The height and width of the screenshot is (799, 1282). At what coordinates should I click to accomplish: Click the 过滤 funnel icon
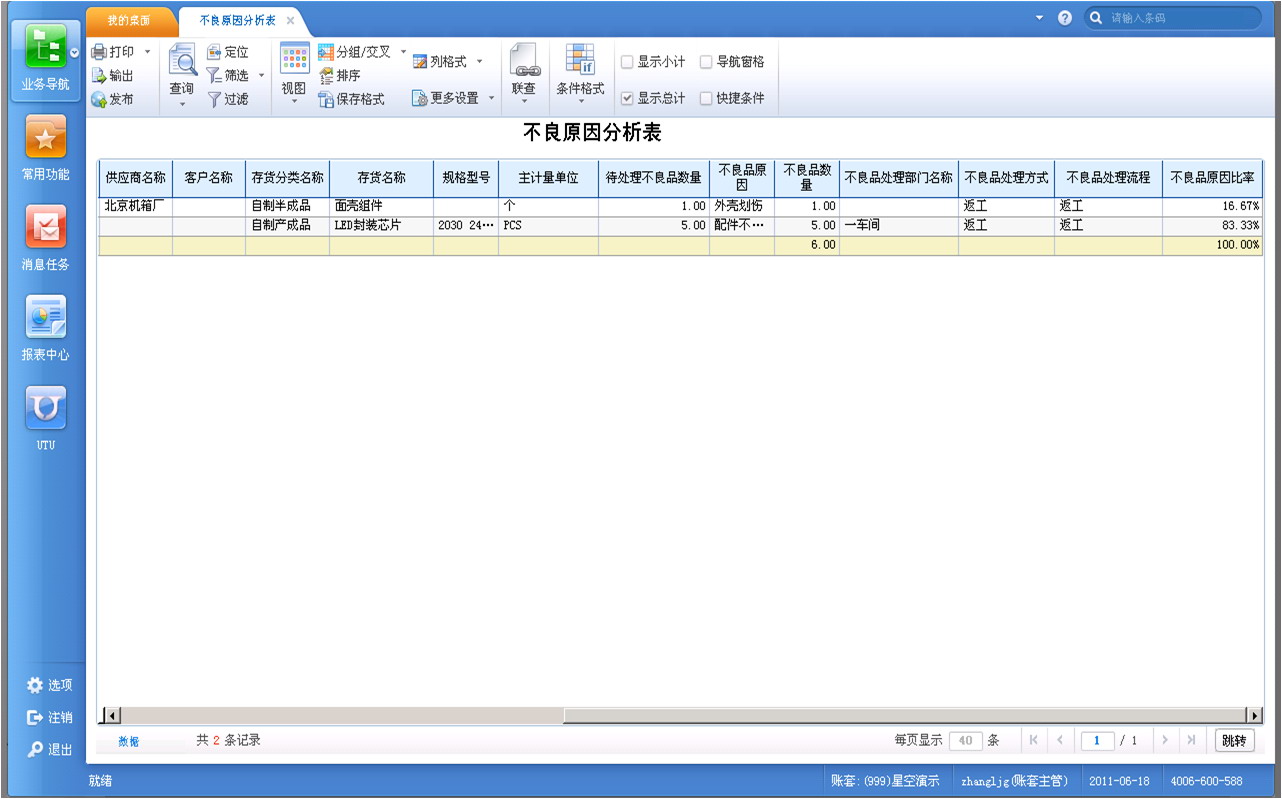(x=214, y=100)
